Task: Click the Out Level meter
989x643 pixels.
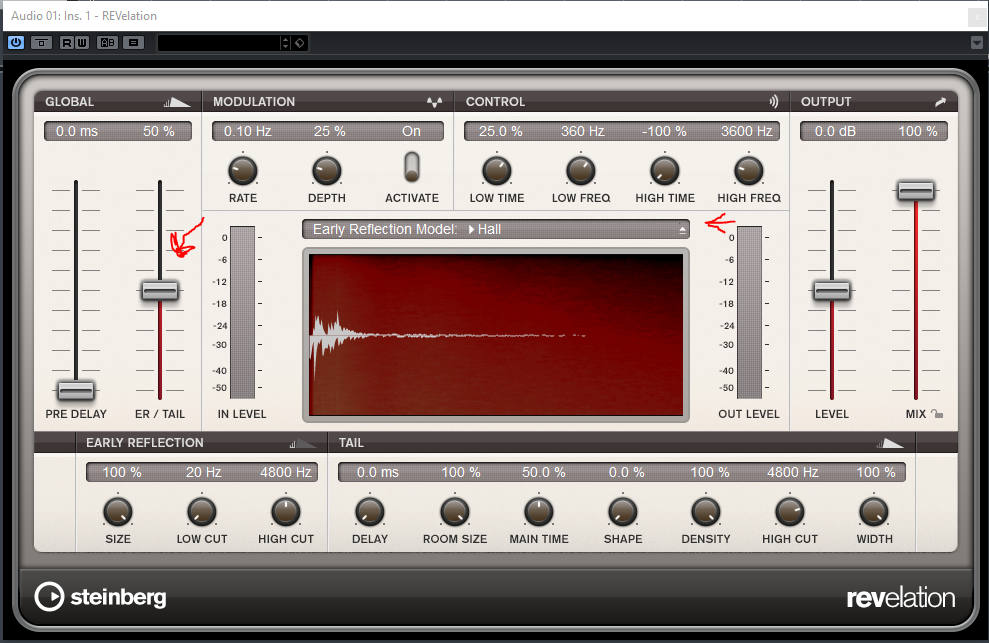Action: 749,312
